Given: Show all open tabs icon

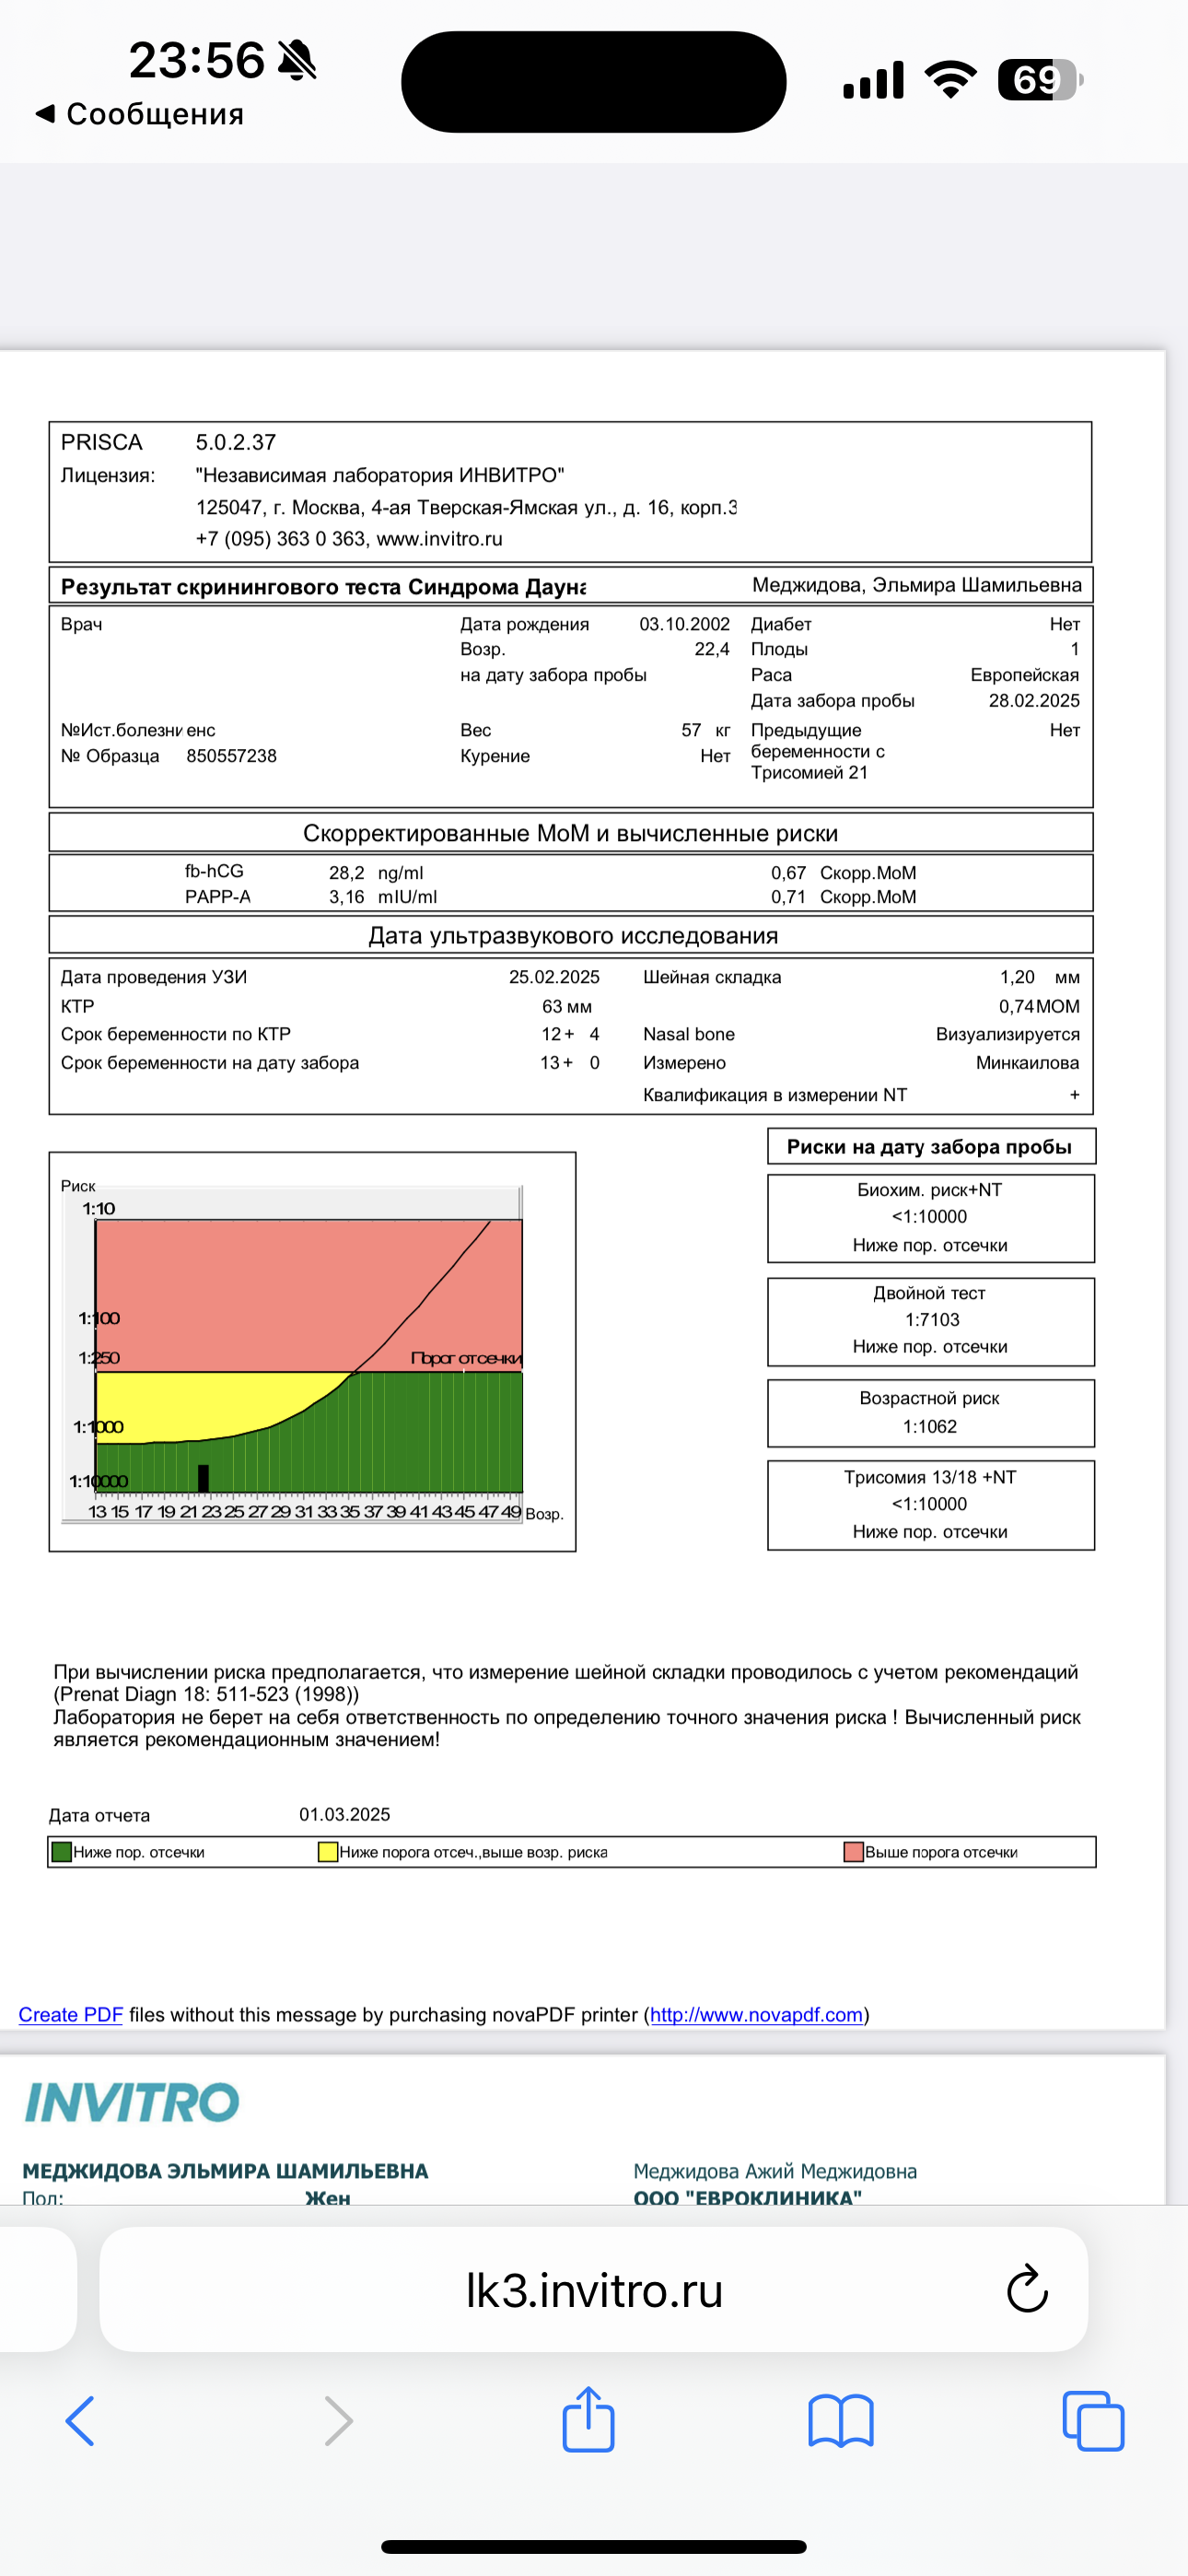Looking at the screenshot, I should coord(1092,2421).
